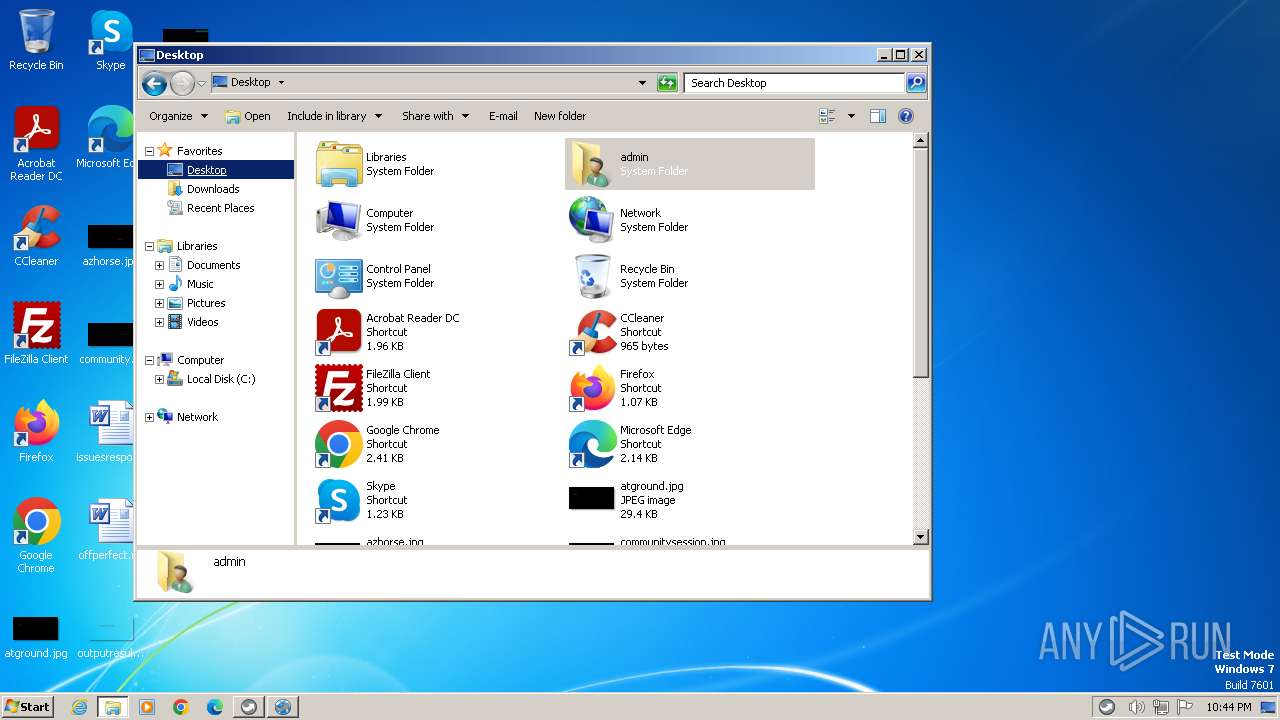This screenshot has height=720, width=1280.
Task: Click the green refresh button beside address bar
Action: click(x=667, y=83)
